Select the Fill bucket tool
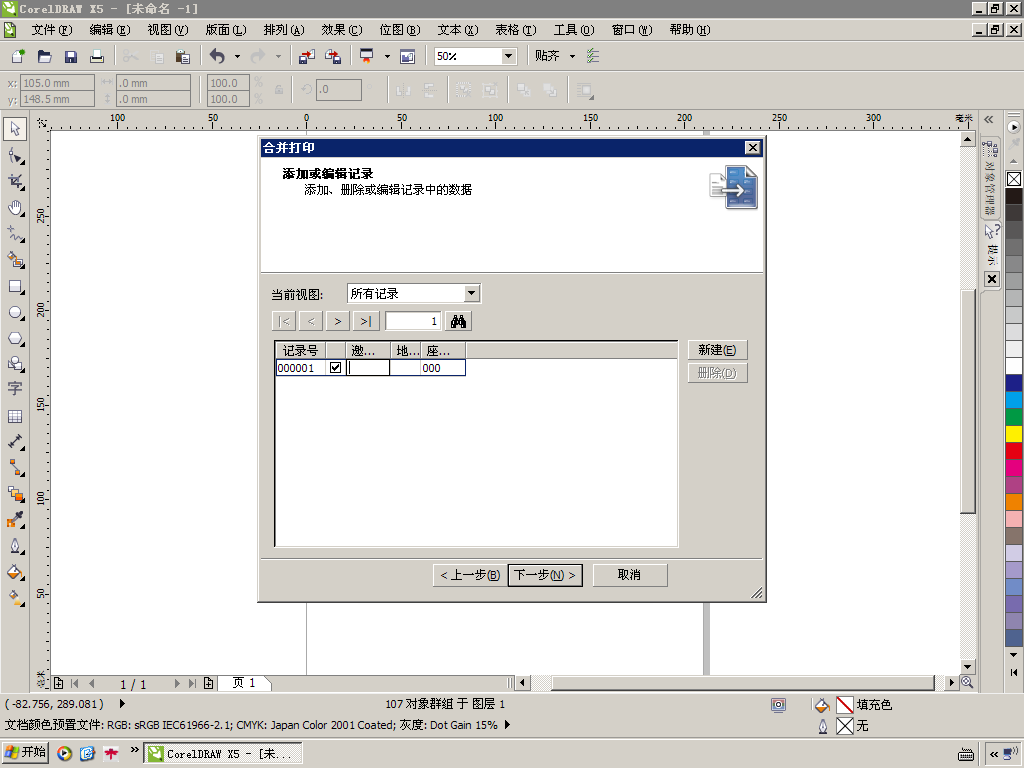 click(15, 572)
